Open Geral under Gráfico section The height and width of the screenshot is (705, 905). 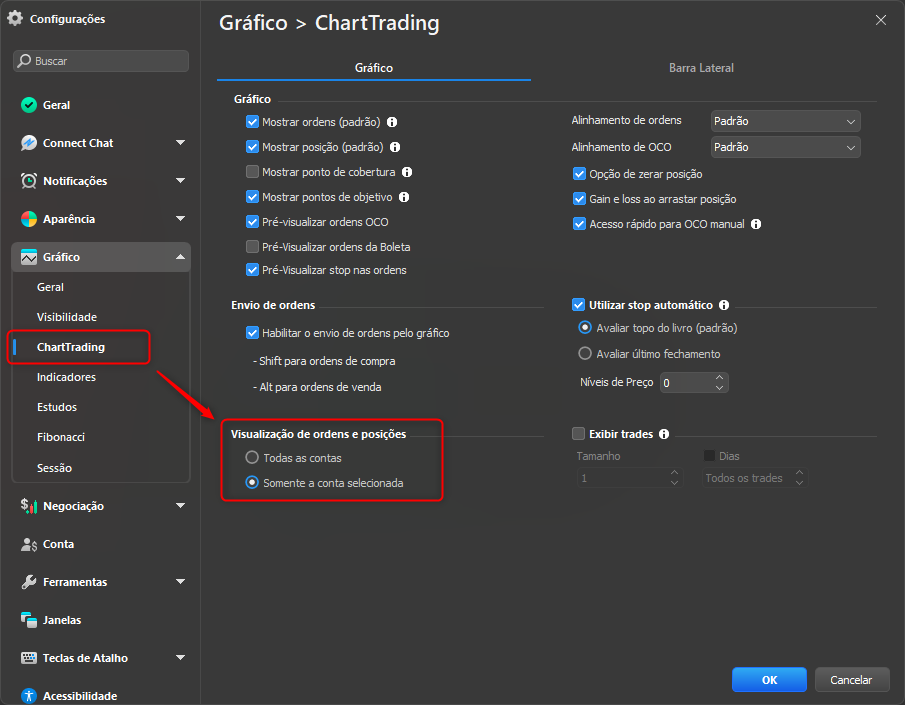coord(50,287)
